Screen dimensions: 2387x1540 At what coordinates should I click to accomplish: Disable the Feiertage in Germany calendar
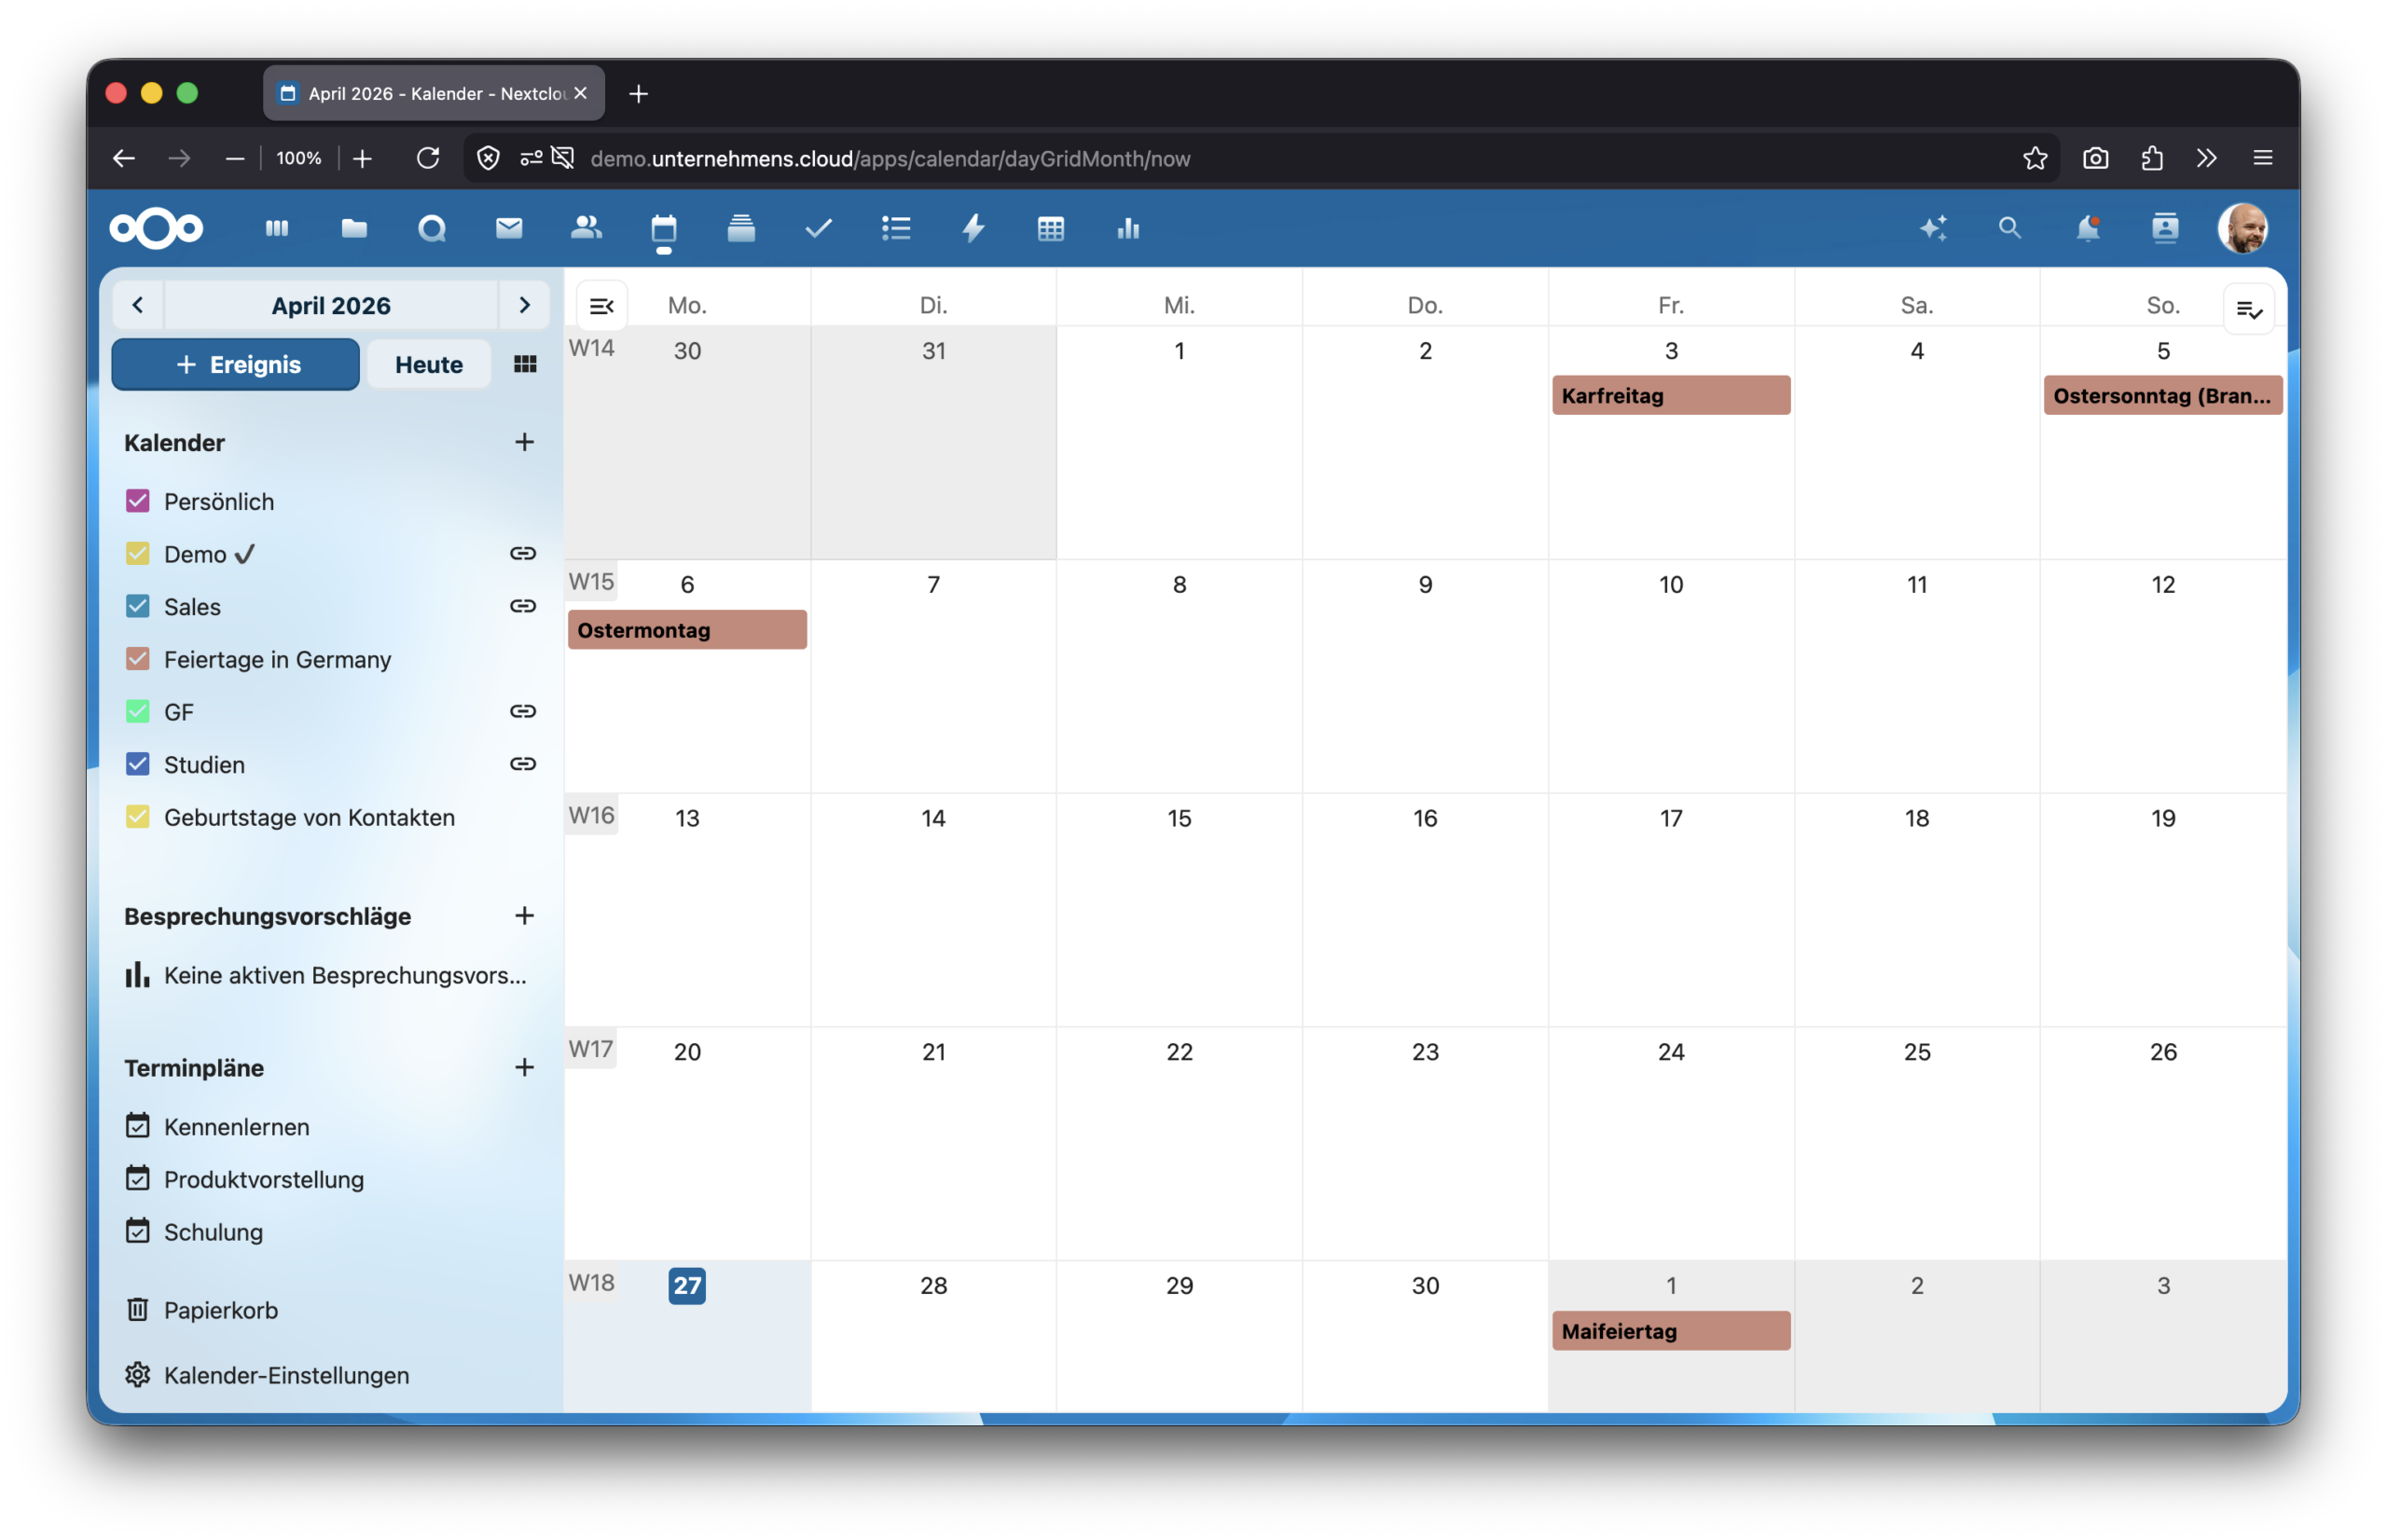click(x=137, y=659)
